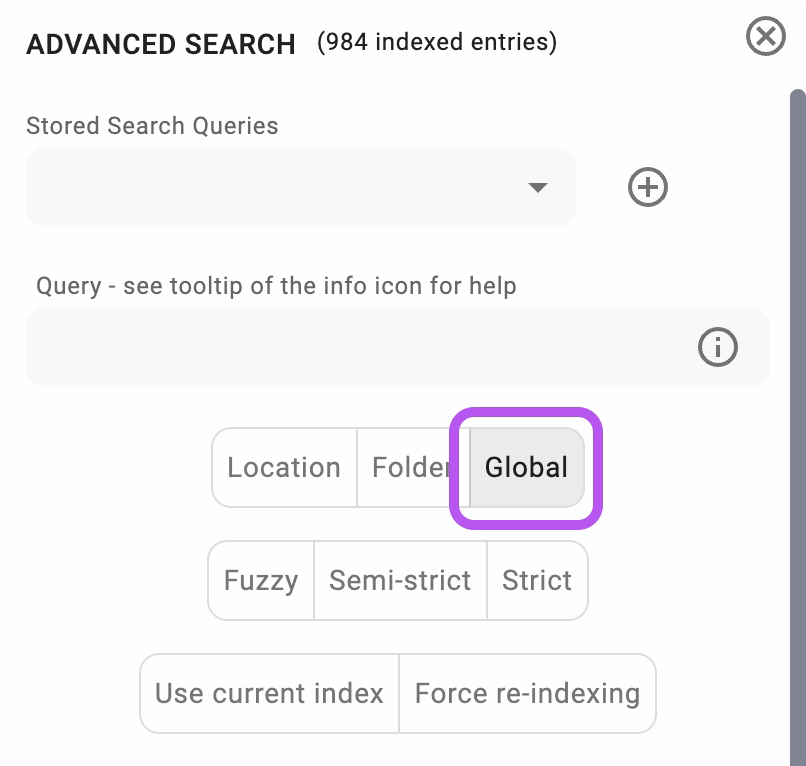
Task: Click the circled info icon beside query field
Action: pyautogui.click(x=717, y=347)
